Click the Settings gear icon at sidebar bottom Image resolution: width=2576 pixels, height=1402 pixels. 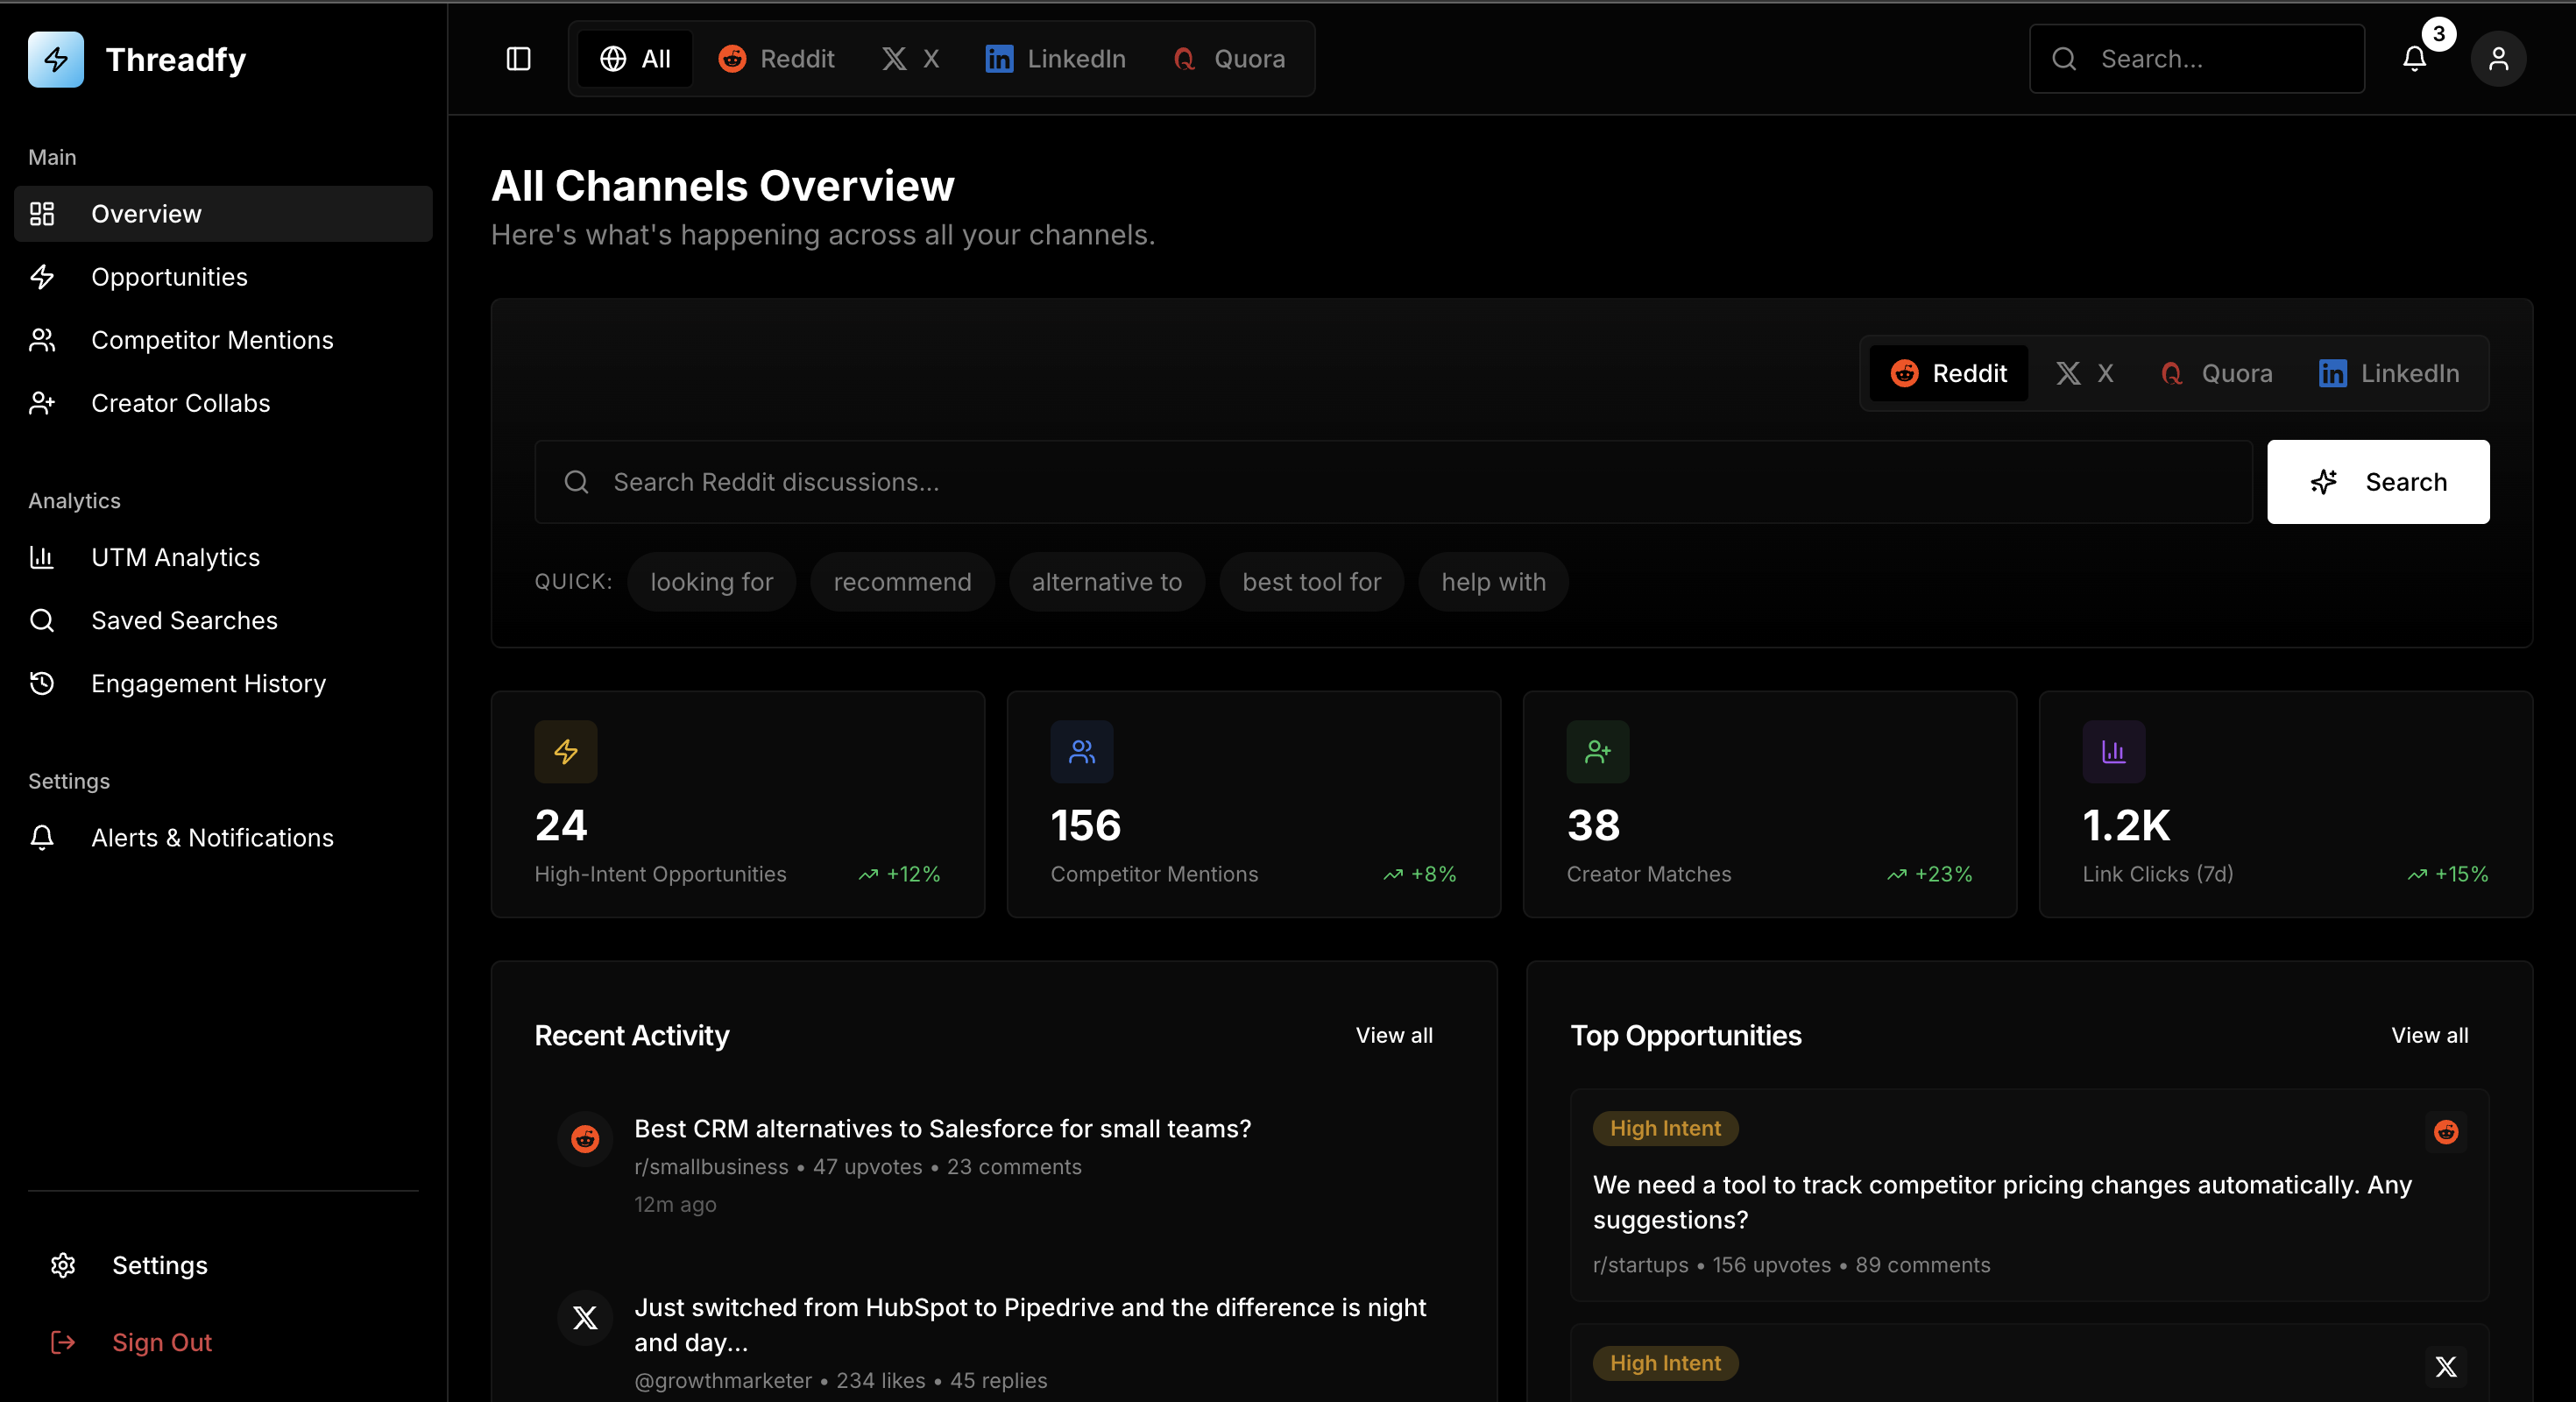(x=63, y=1265)
